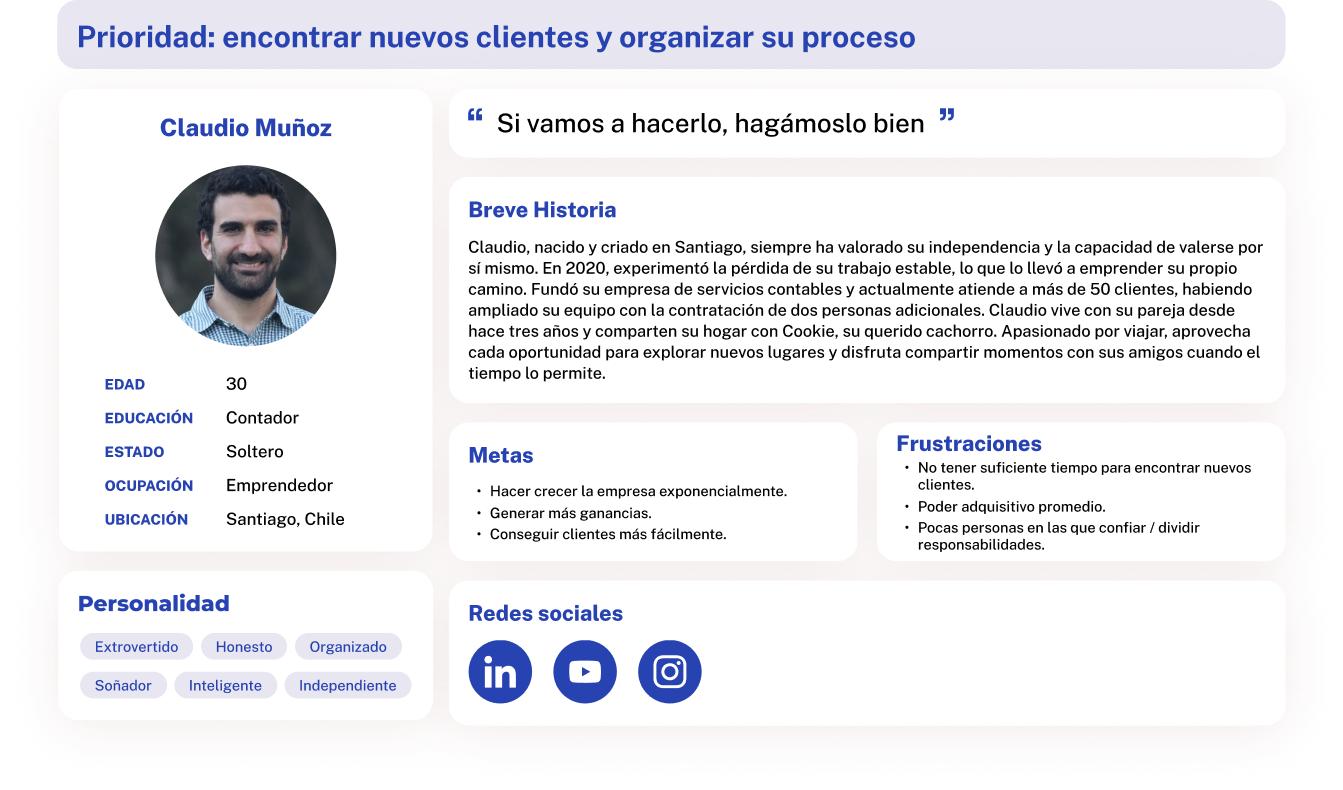
Task: Click Claudio's profile photo
Action: click(x=245, y=256)
